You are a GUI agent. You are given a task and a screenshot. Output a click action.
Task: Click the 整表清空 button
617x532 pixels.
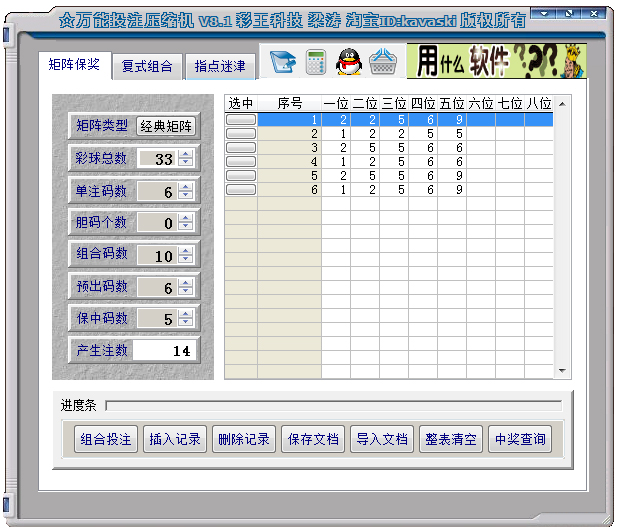[451, 439]
